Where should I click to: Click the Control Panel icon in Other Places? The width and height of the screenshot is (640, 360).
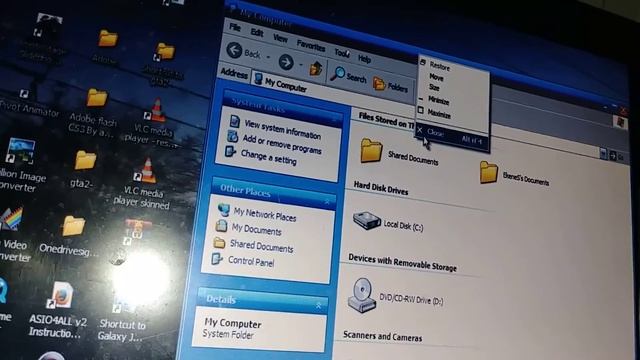216,258
